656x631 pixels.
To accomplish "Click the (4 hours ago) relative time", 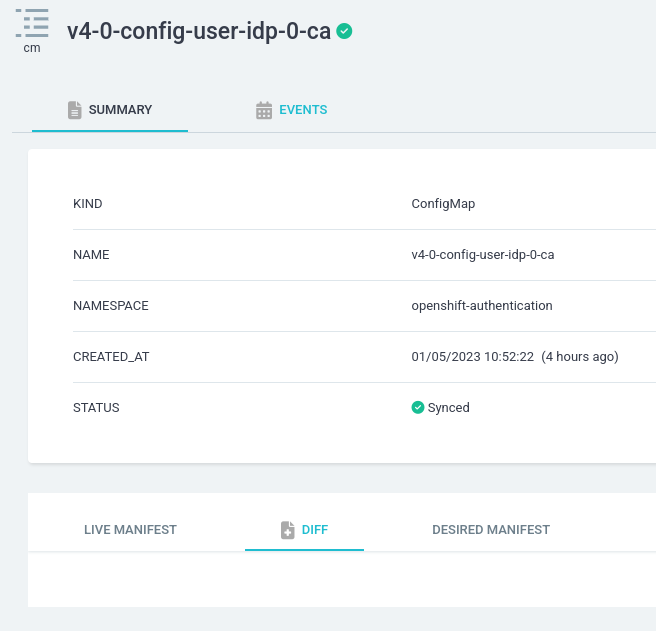I will tap(579, 357).
